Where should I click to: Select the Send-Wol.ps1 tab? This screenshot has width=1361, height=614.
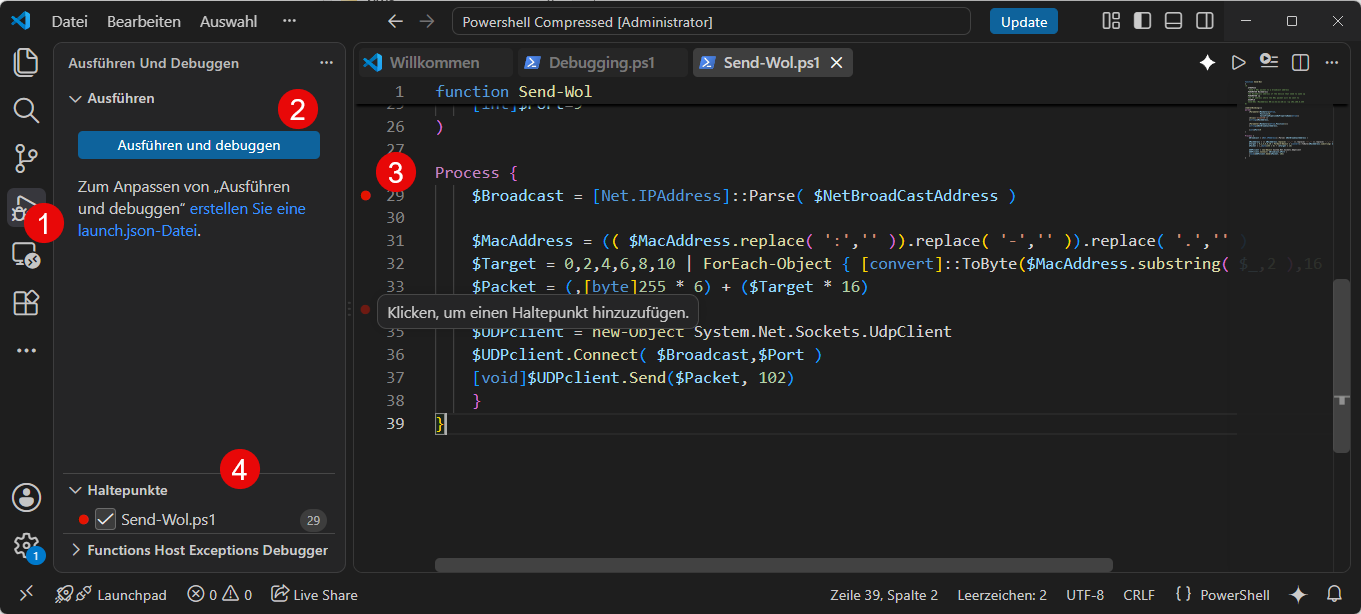(x=771, y=63)
